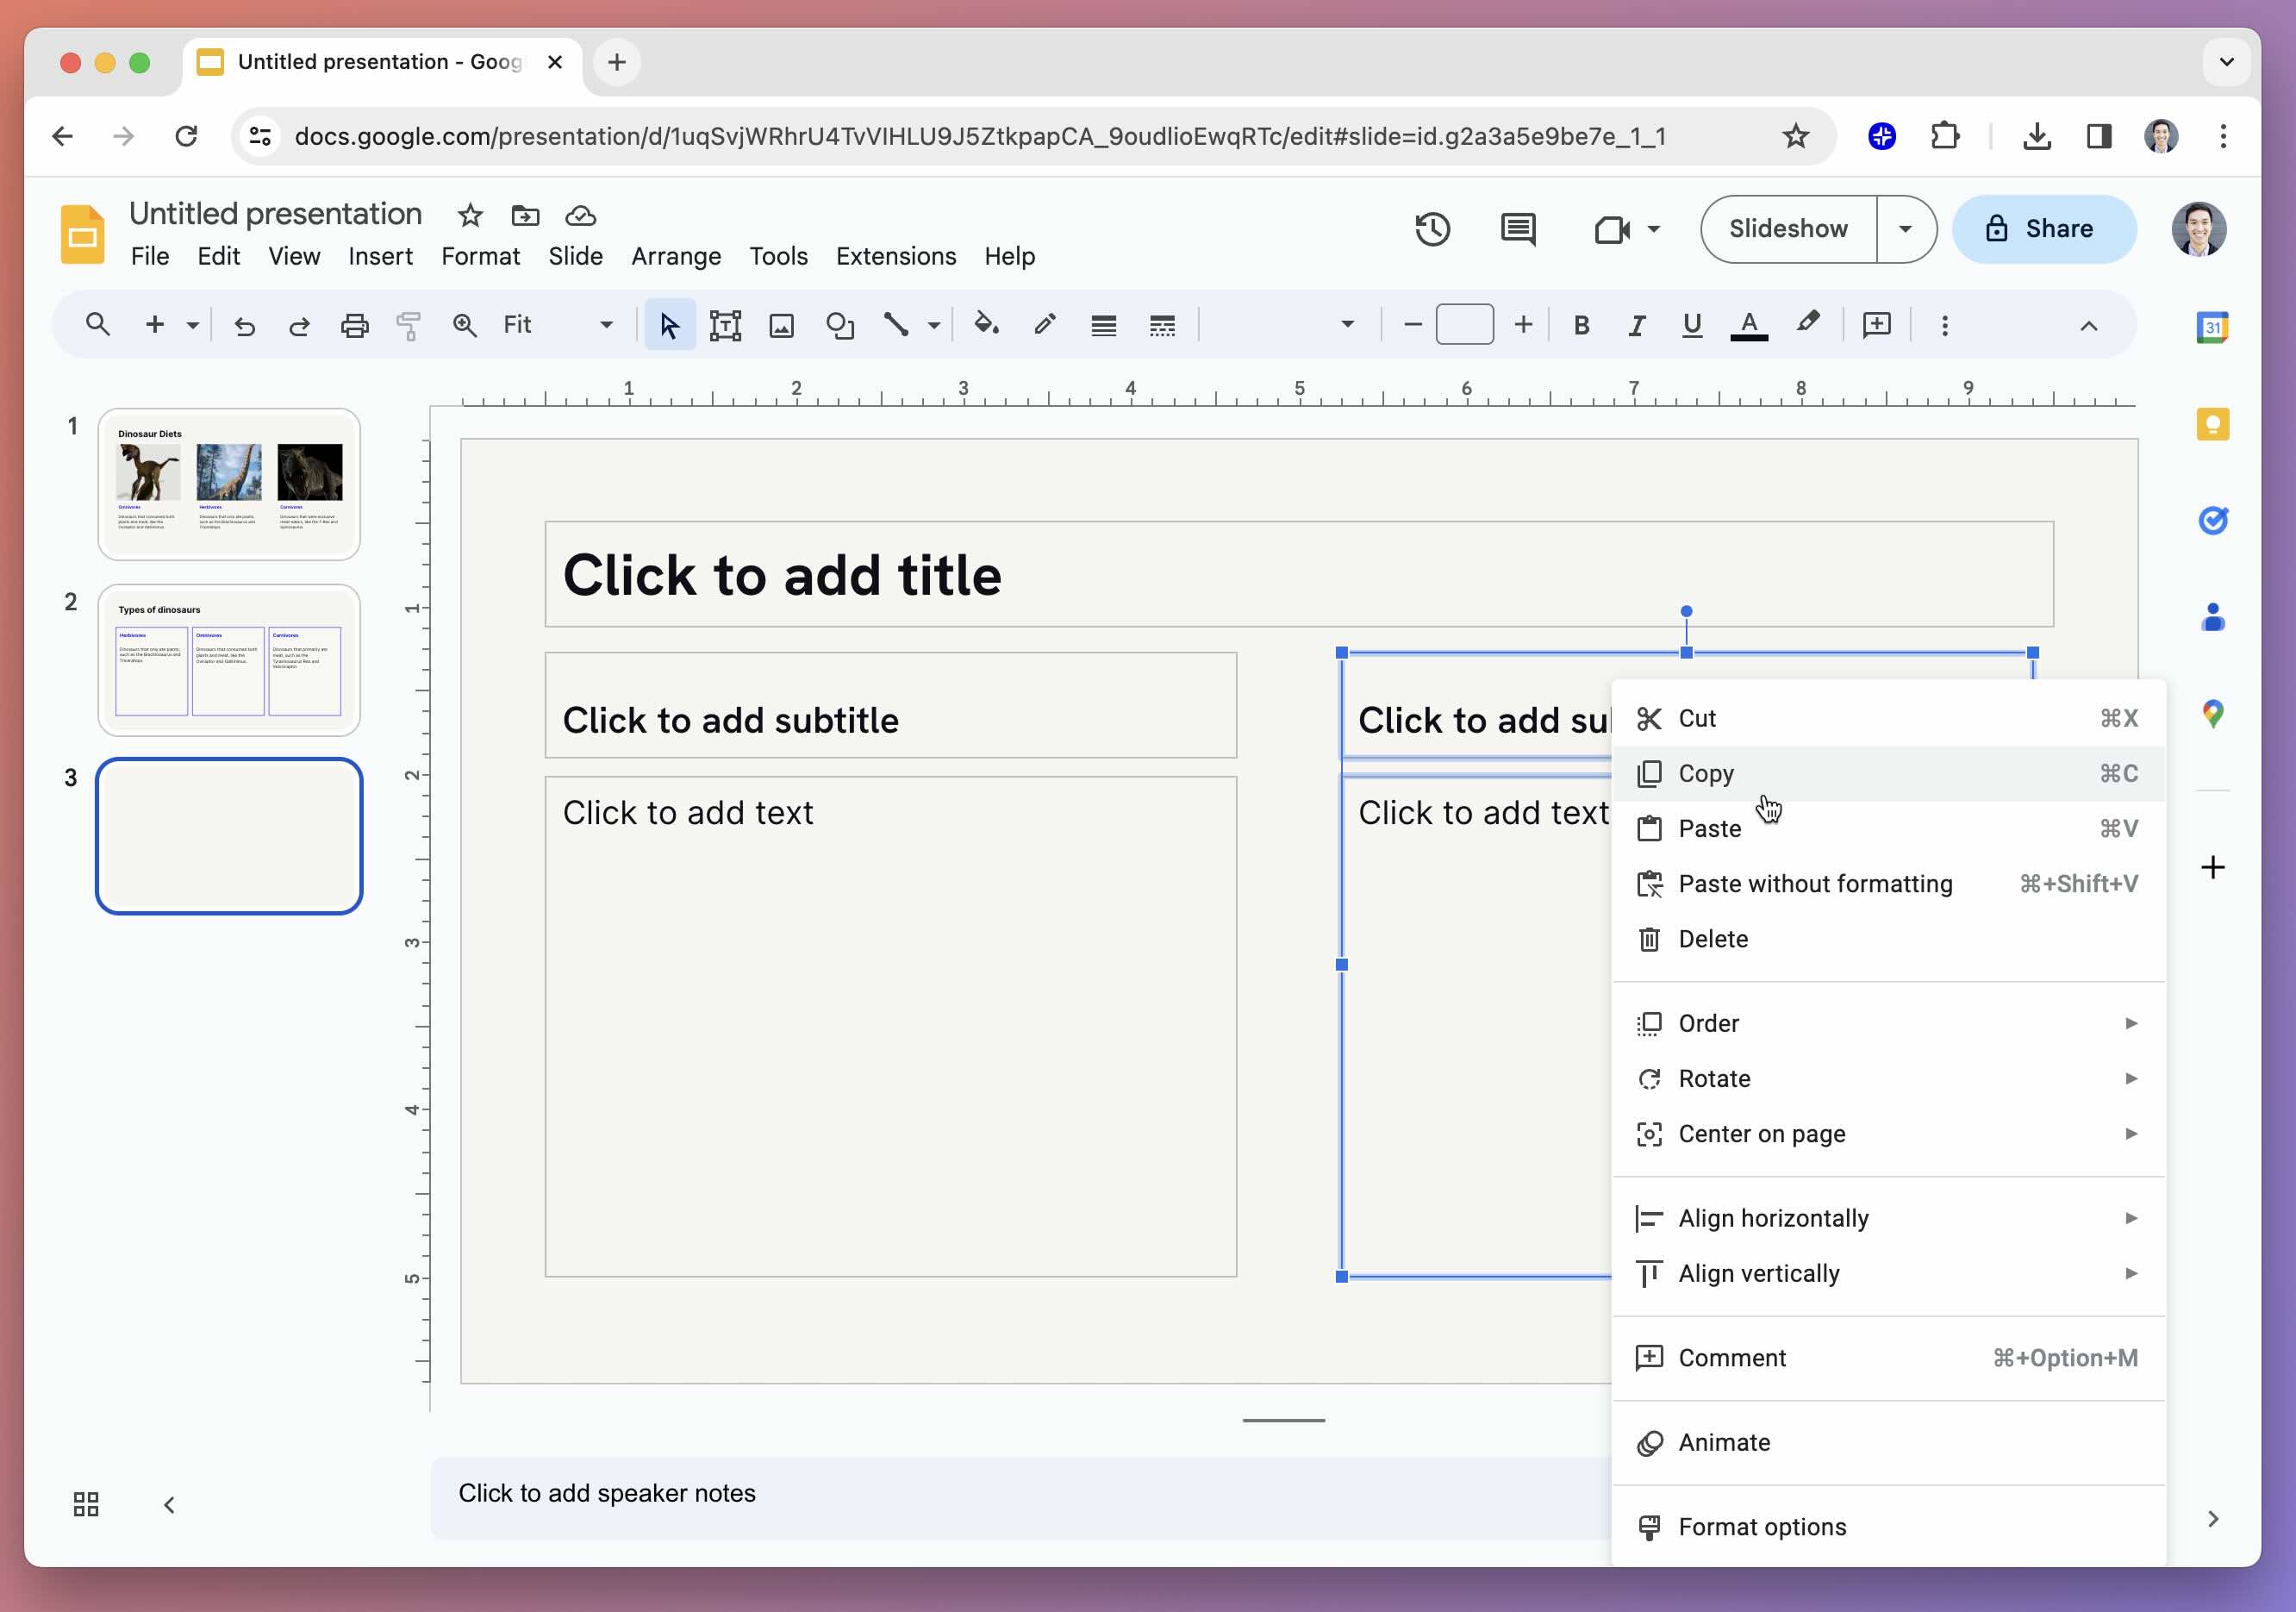Click the Underline formatting icon
Viewport: 2296px width, 1612px height.
click(x=1691, y=324)
